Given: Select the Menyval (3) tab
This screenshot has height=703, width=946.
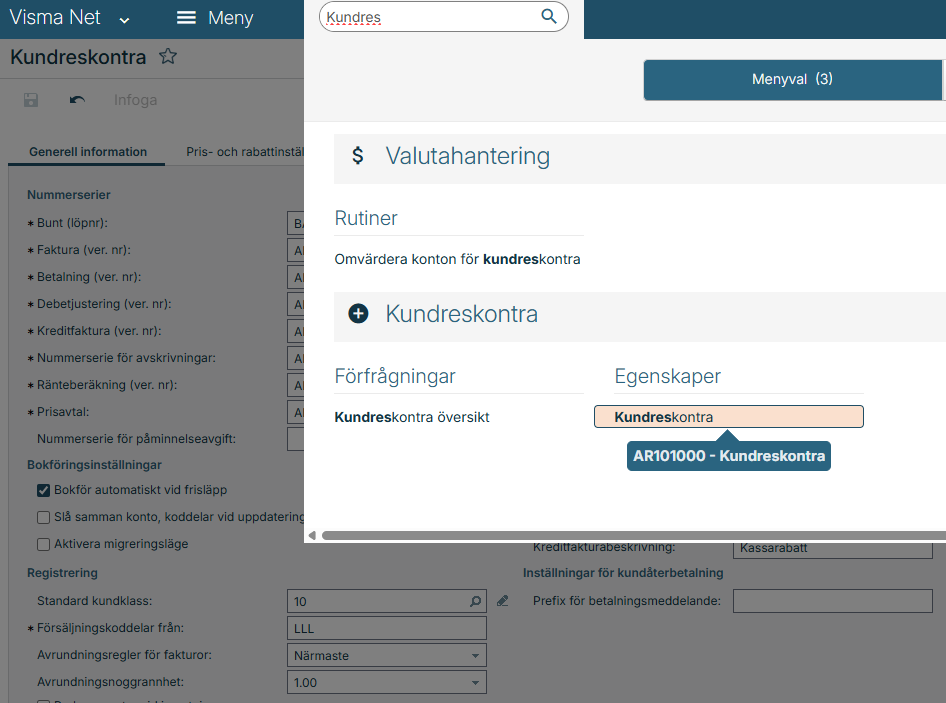Looking at the screenshot, I should (x=792, y=80).
